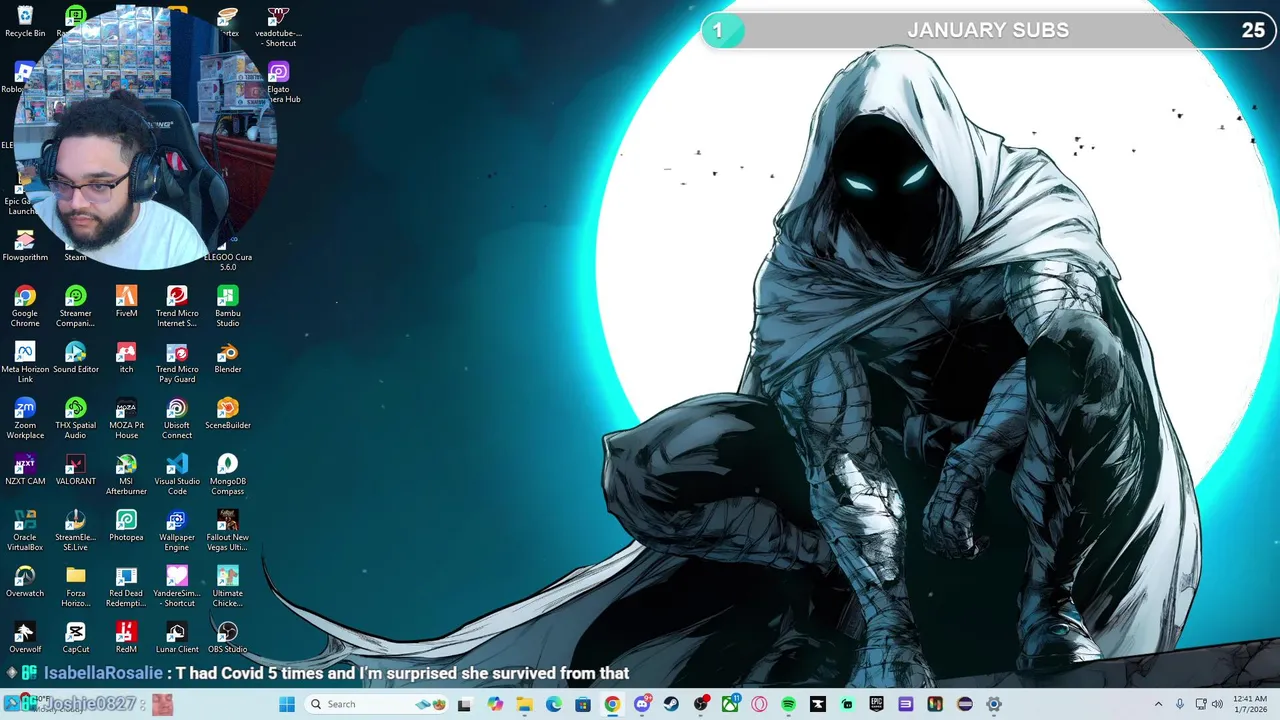1280x720 pixels.
Task: Open MongoDB Compass desktop shortcut
Action: tap(228, 474)
